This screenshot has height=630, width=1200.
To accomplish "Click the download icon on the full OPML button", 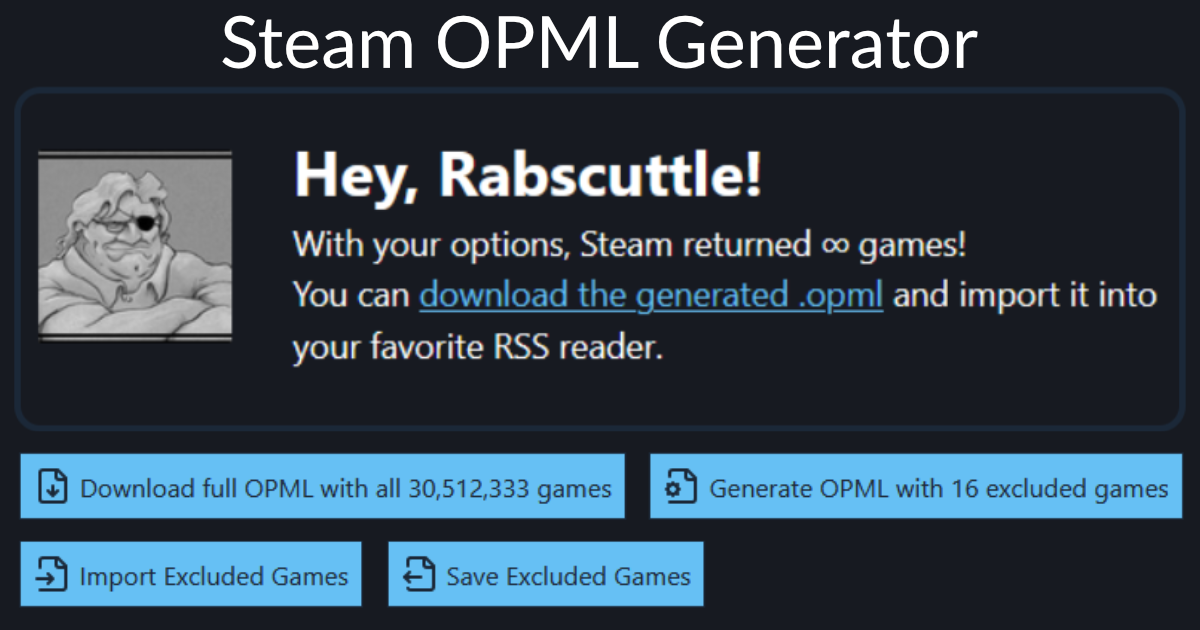I will pos(51,487).
